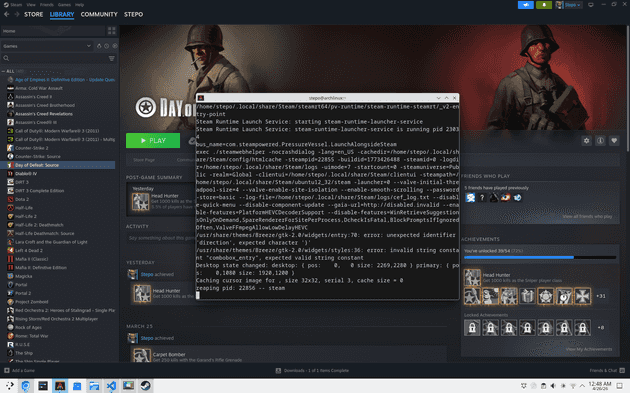The height and width of the screenshot is (393, 630).
Task: Open the View menu
Action: click(x=31, y=5)
